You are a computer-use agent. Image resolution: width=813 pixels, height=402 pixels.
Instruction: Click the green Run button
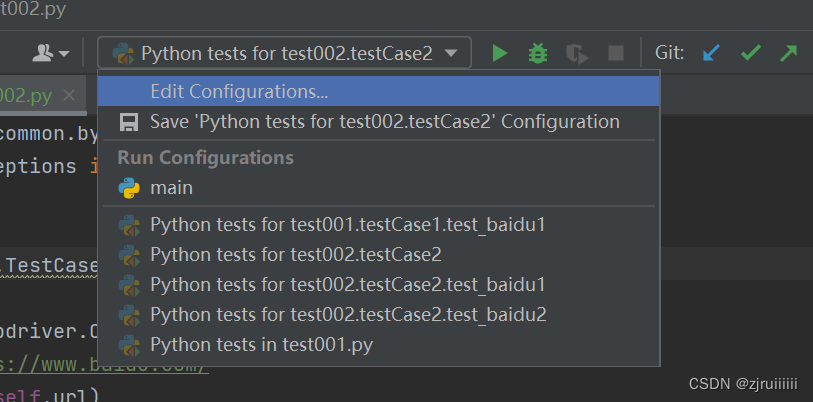tap(500, 53)
